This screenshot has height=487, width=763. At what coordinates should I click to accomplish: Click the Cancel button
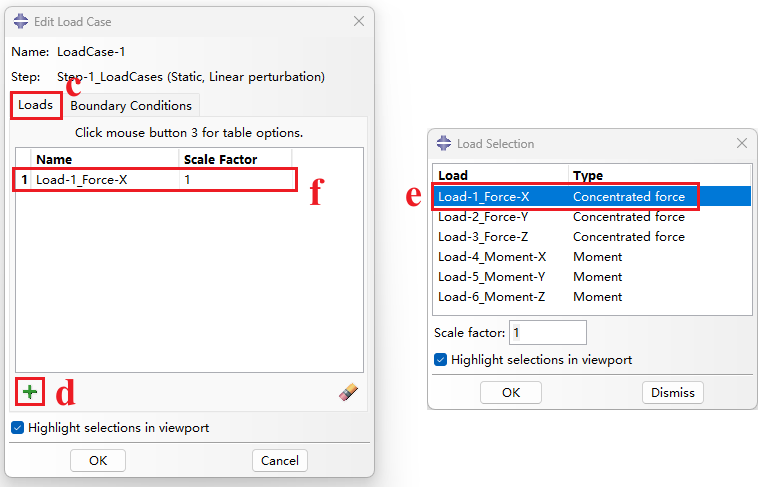[280, 460]
